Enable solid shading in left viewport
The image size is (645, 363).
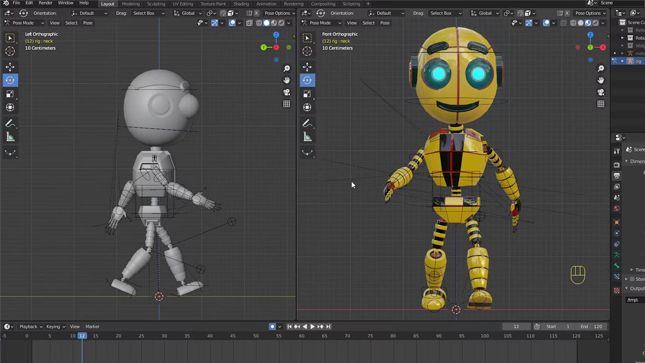(x=267, y=23)
